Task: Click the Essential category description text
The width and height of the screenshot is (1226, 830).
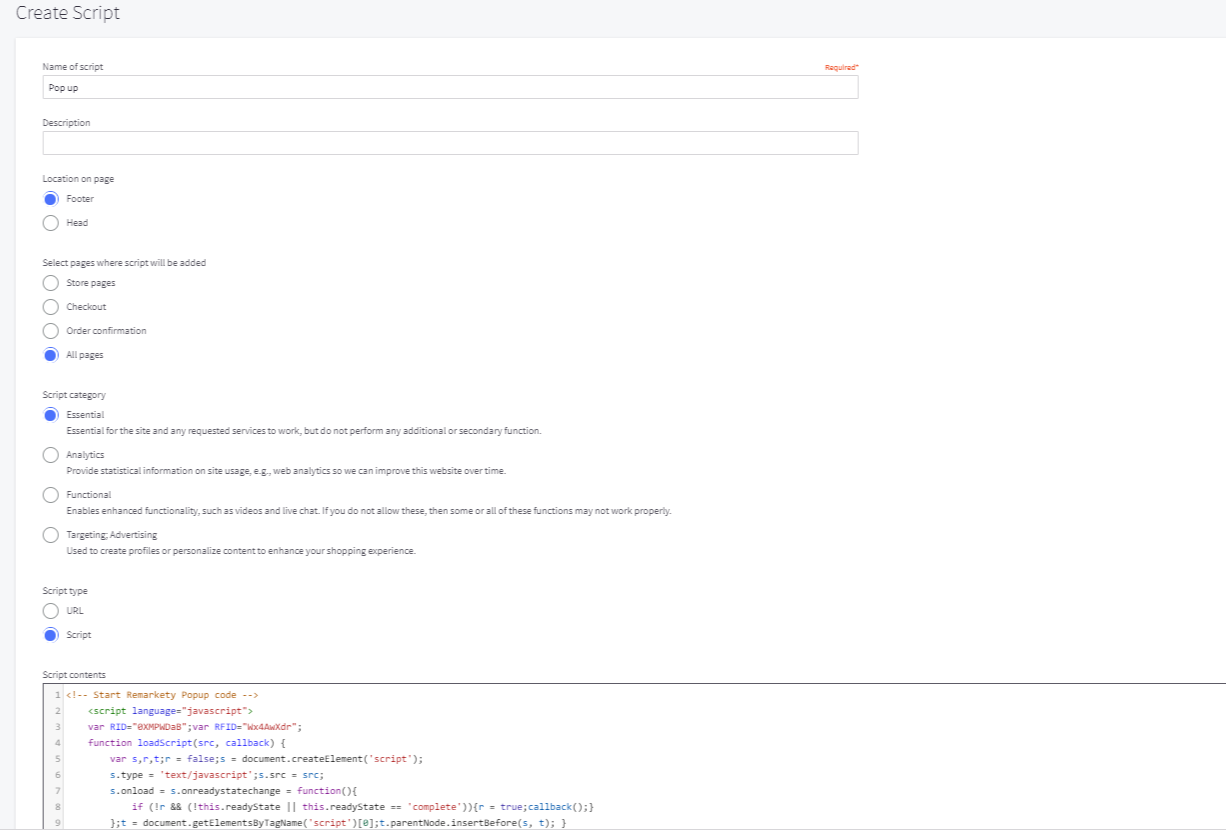Action: coord(303,431)
